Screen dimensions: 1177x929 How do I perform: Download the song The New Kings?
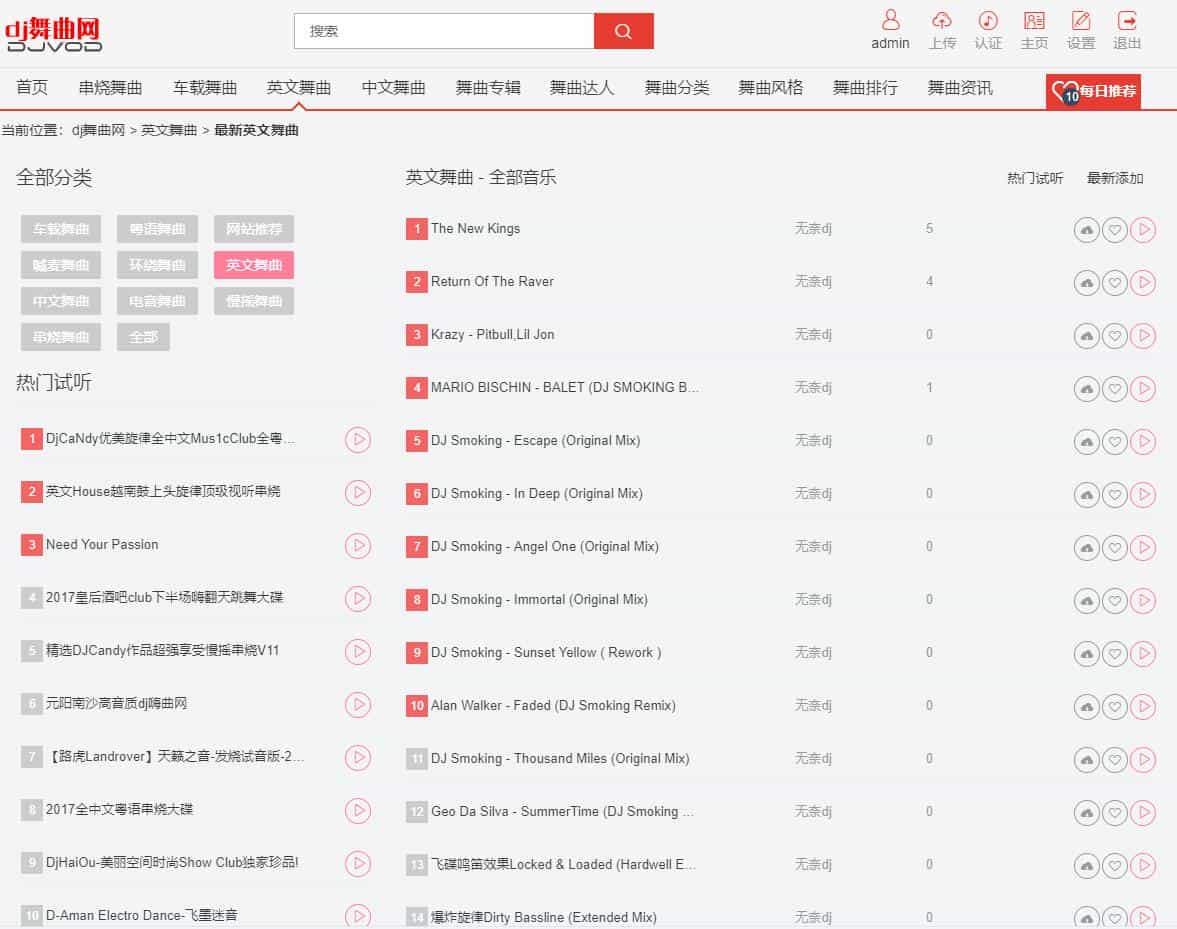1086,230
